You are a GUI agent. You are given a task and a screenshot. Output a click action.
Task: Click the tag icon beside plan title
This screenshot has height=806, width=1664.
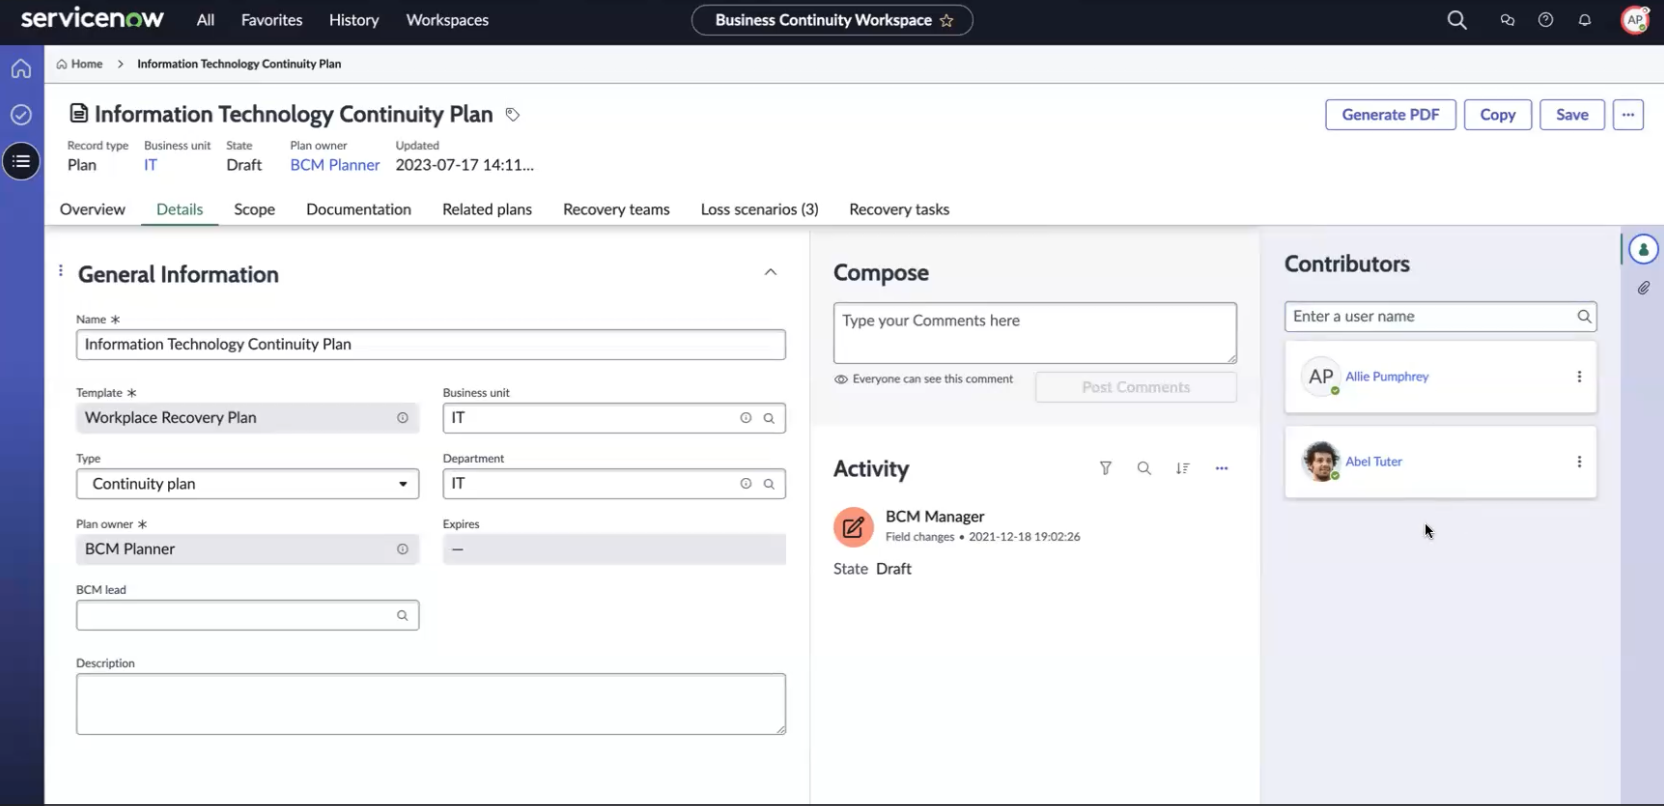coord(512,115)
